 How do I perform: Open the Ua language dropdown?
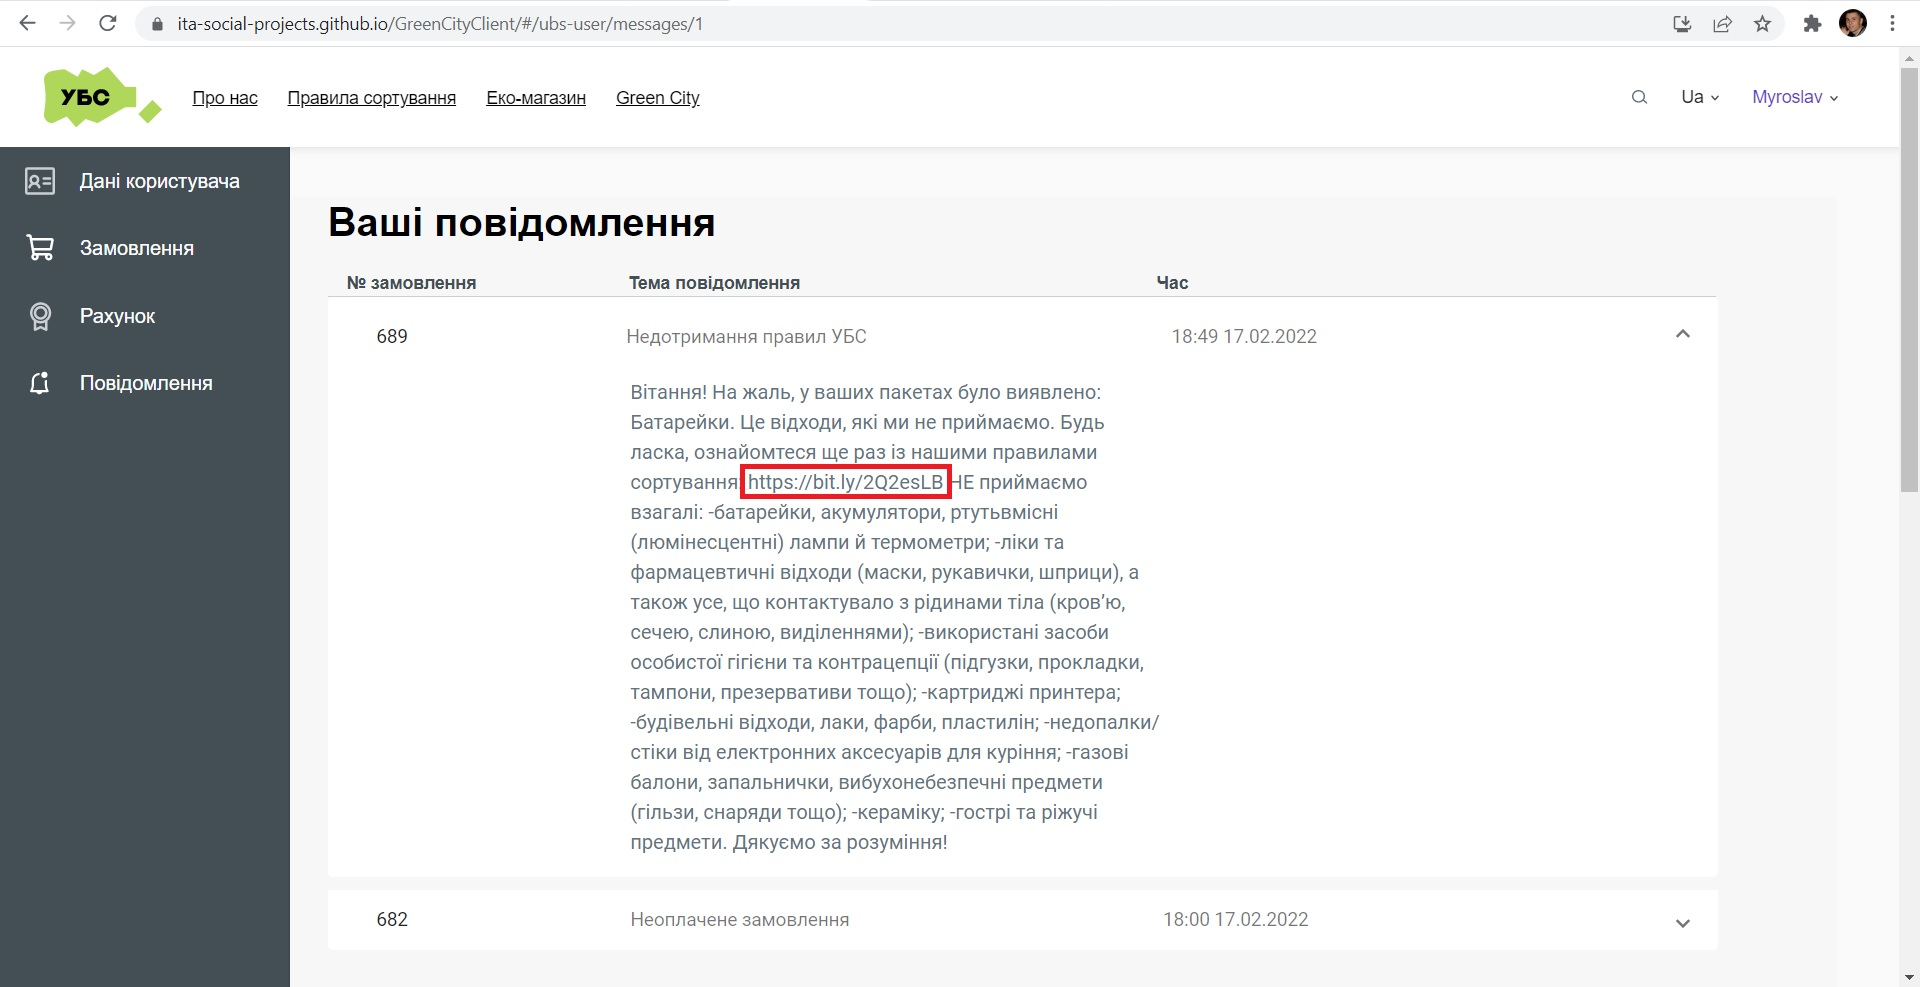[x=1699, y=97]
